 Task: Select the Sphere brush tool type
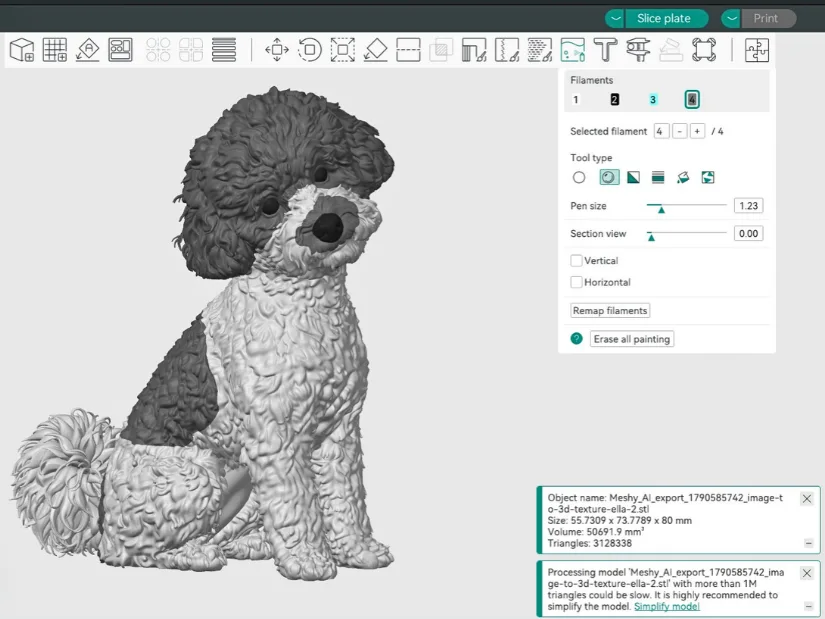pos(609,177)
